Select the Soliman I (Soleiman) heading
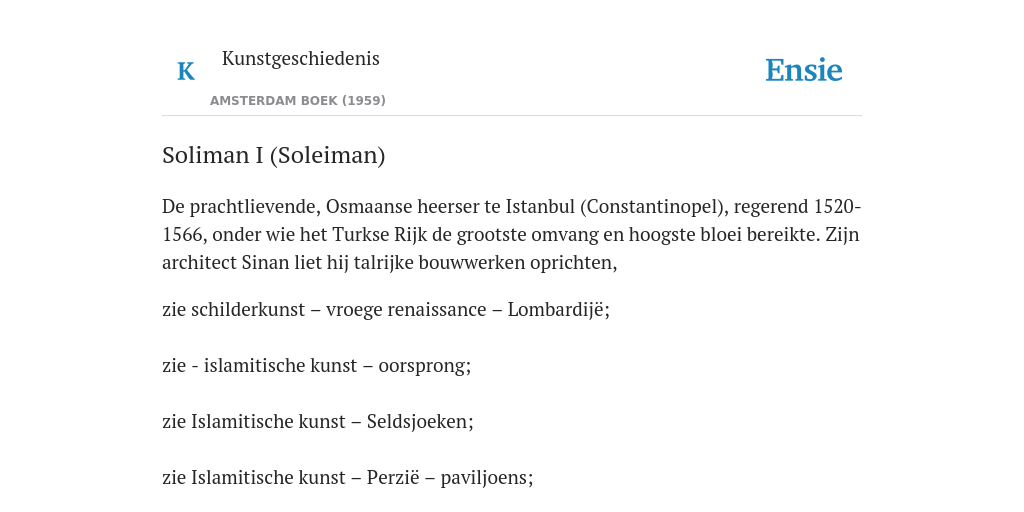Viewport: 1024px width, 512px height. [274, 155]
